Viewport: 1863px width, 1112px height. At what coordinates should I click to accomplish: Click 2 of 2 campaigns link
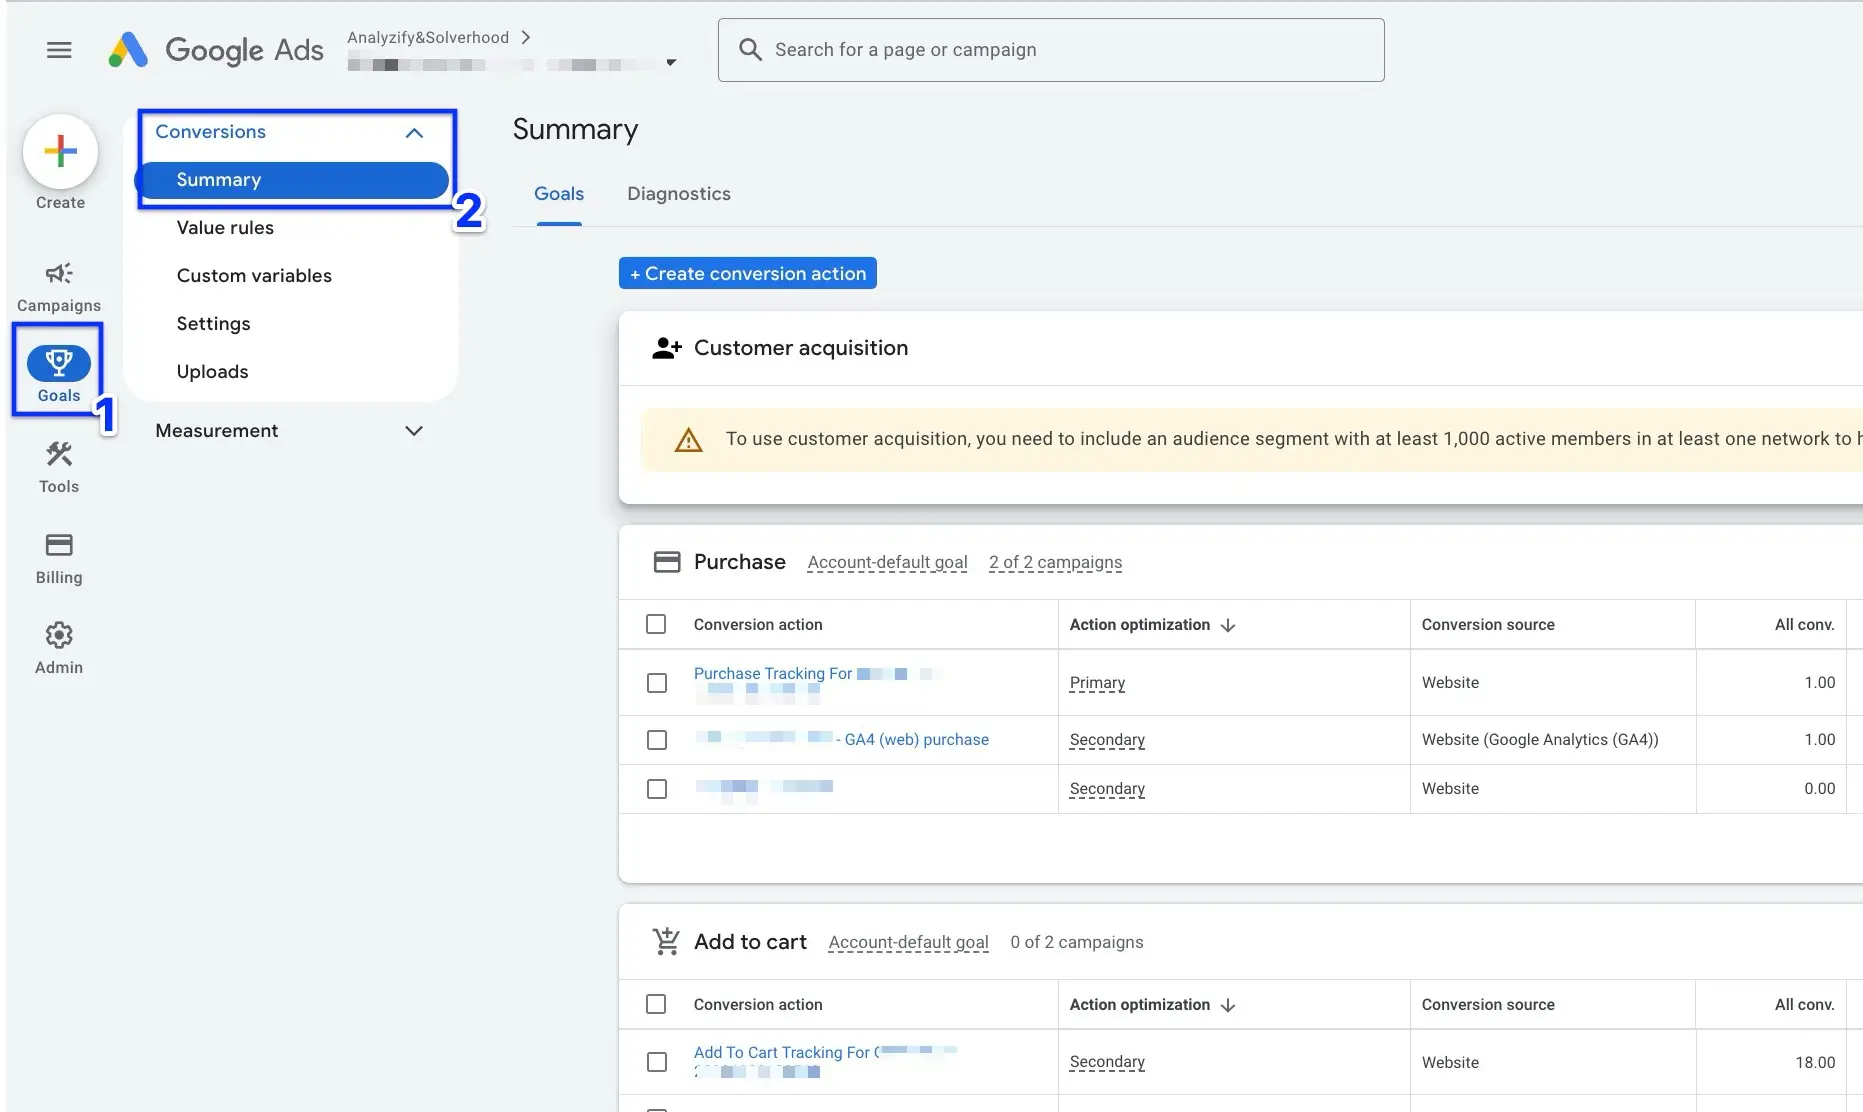pyautogui.click(x=1056, y=562)
